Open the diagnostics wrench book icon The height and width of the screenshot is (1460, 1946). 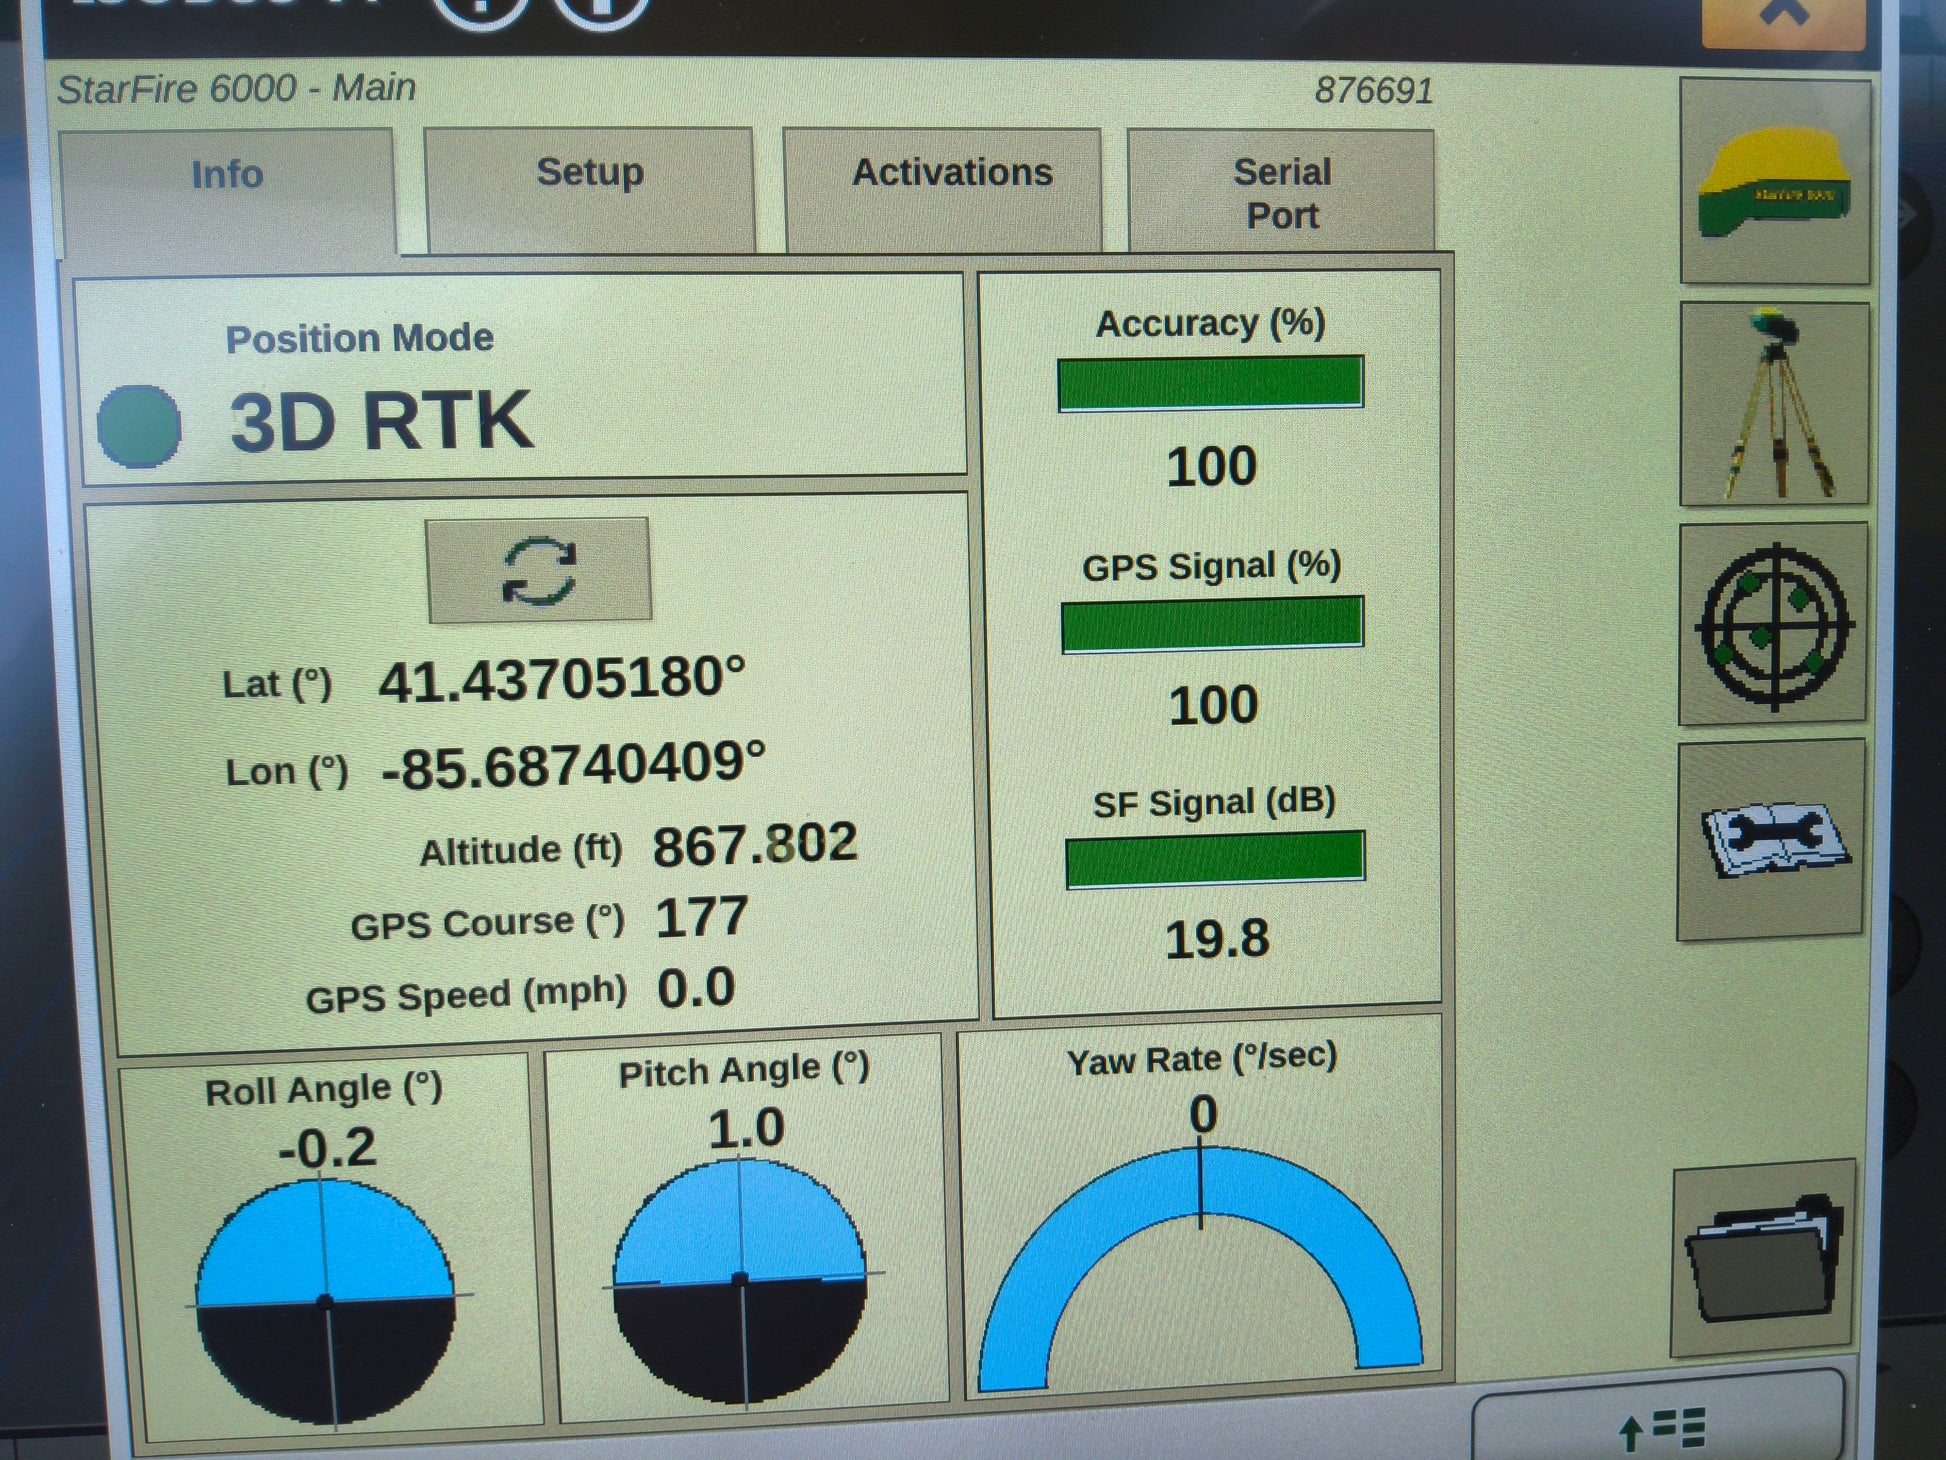[x=1771, y=841]
